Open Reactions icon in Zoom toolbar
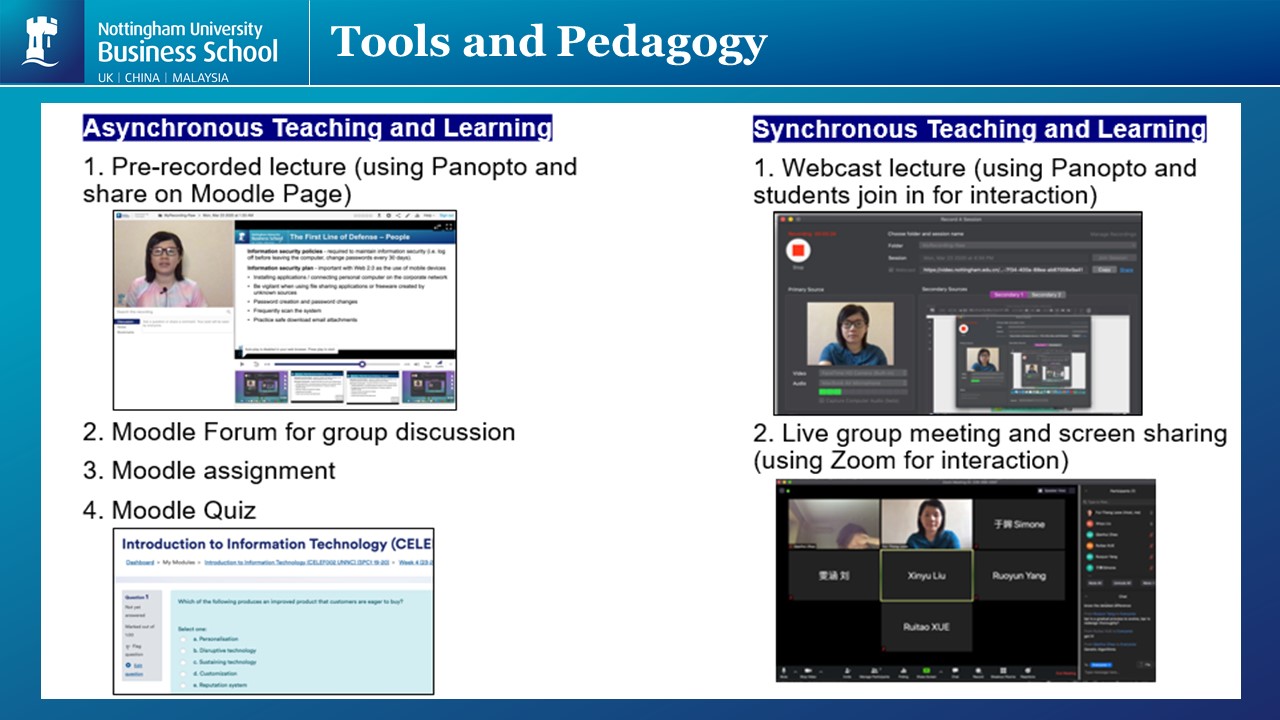 pyautogui.click(x=1028, y=670)
